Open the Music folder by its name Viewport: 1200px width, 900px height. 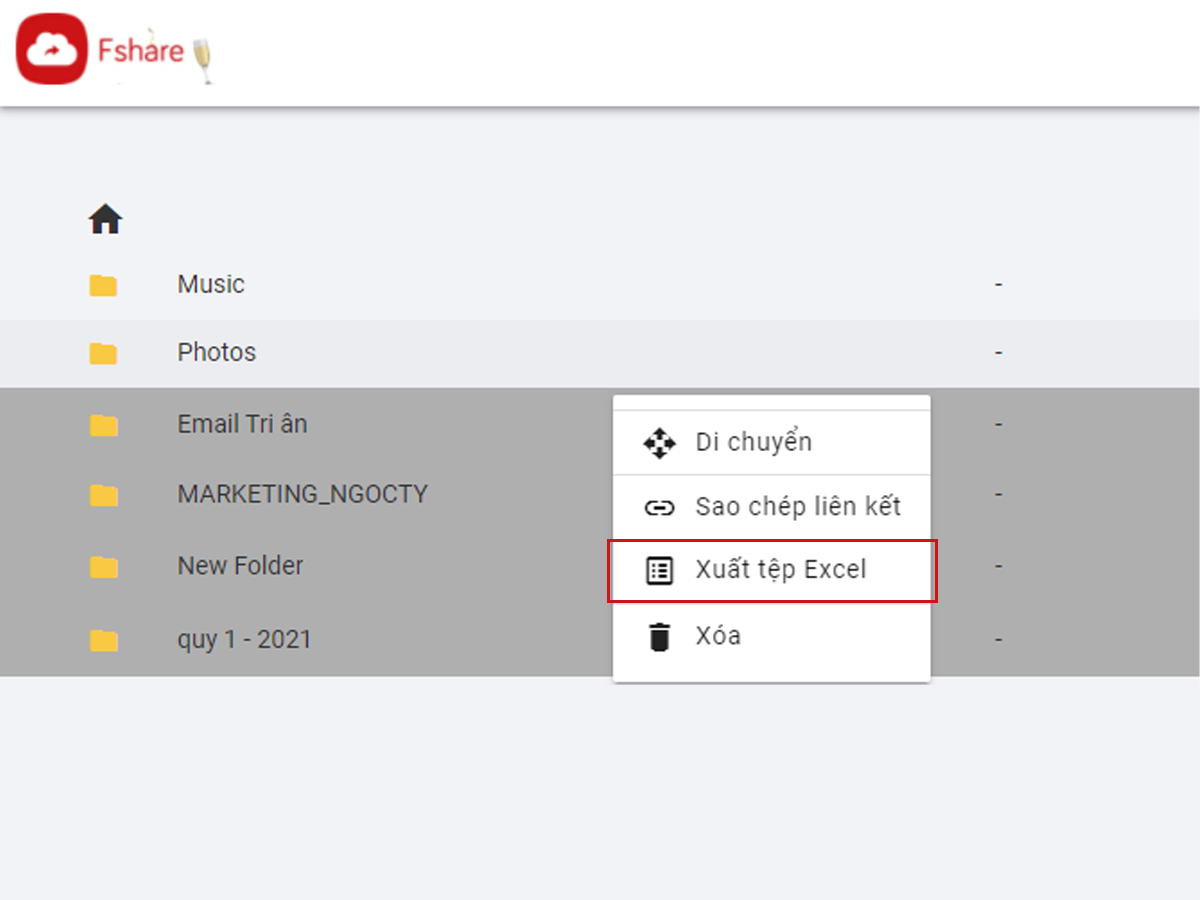[x=211, y=285]
